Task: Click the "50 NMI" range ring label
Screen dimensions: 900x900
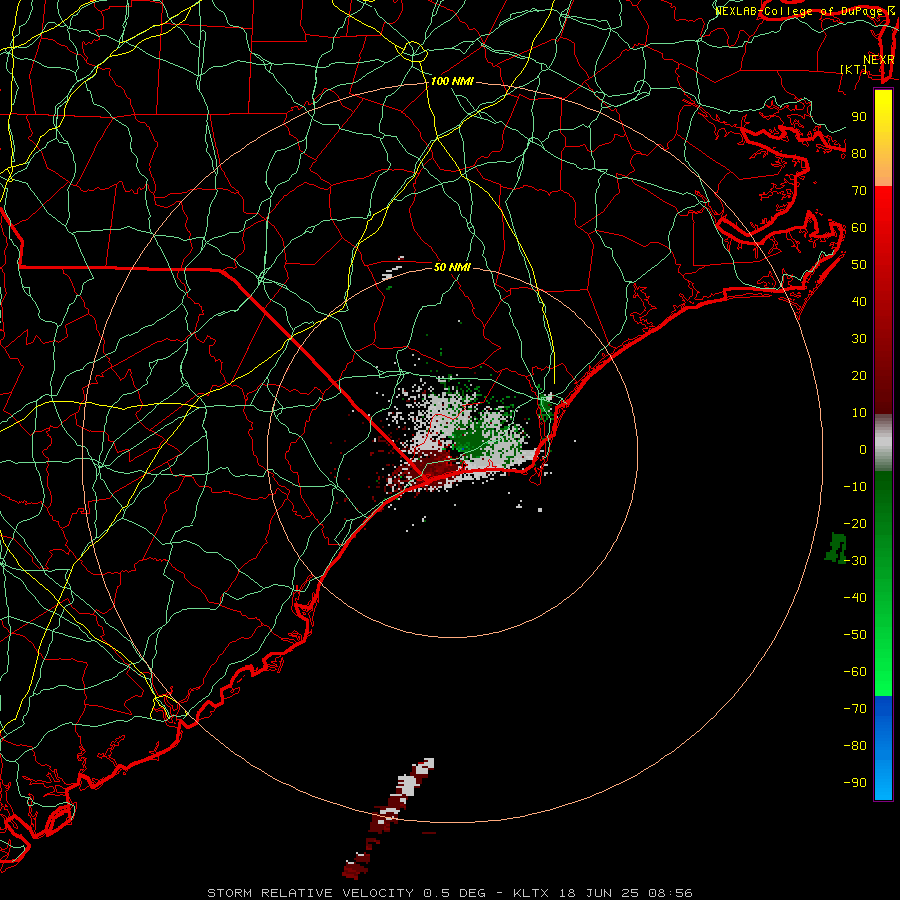Action: (x=452, y=267)
